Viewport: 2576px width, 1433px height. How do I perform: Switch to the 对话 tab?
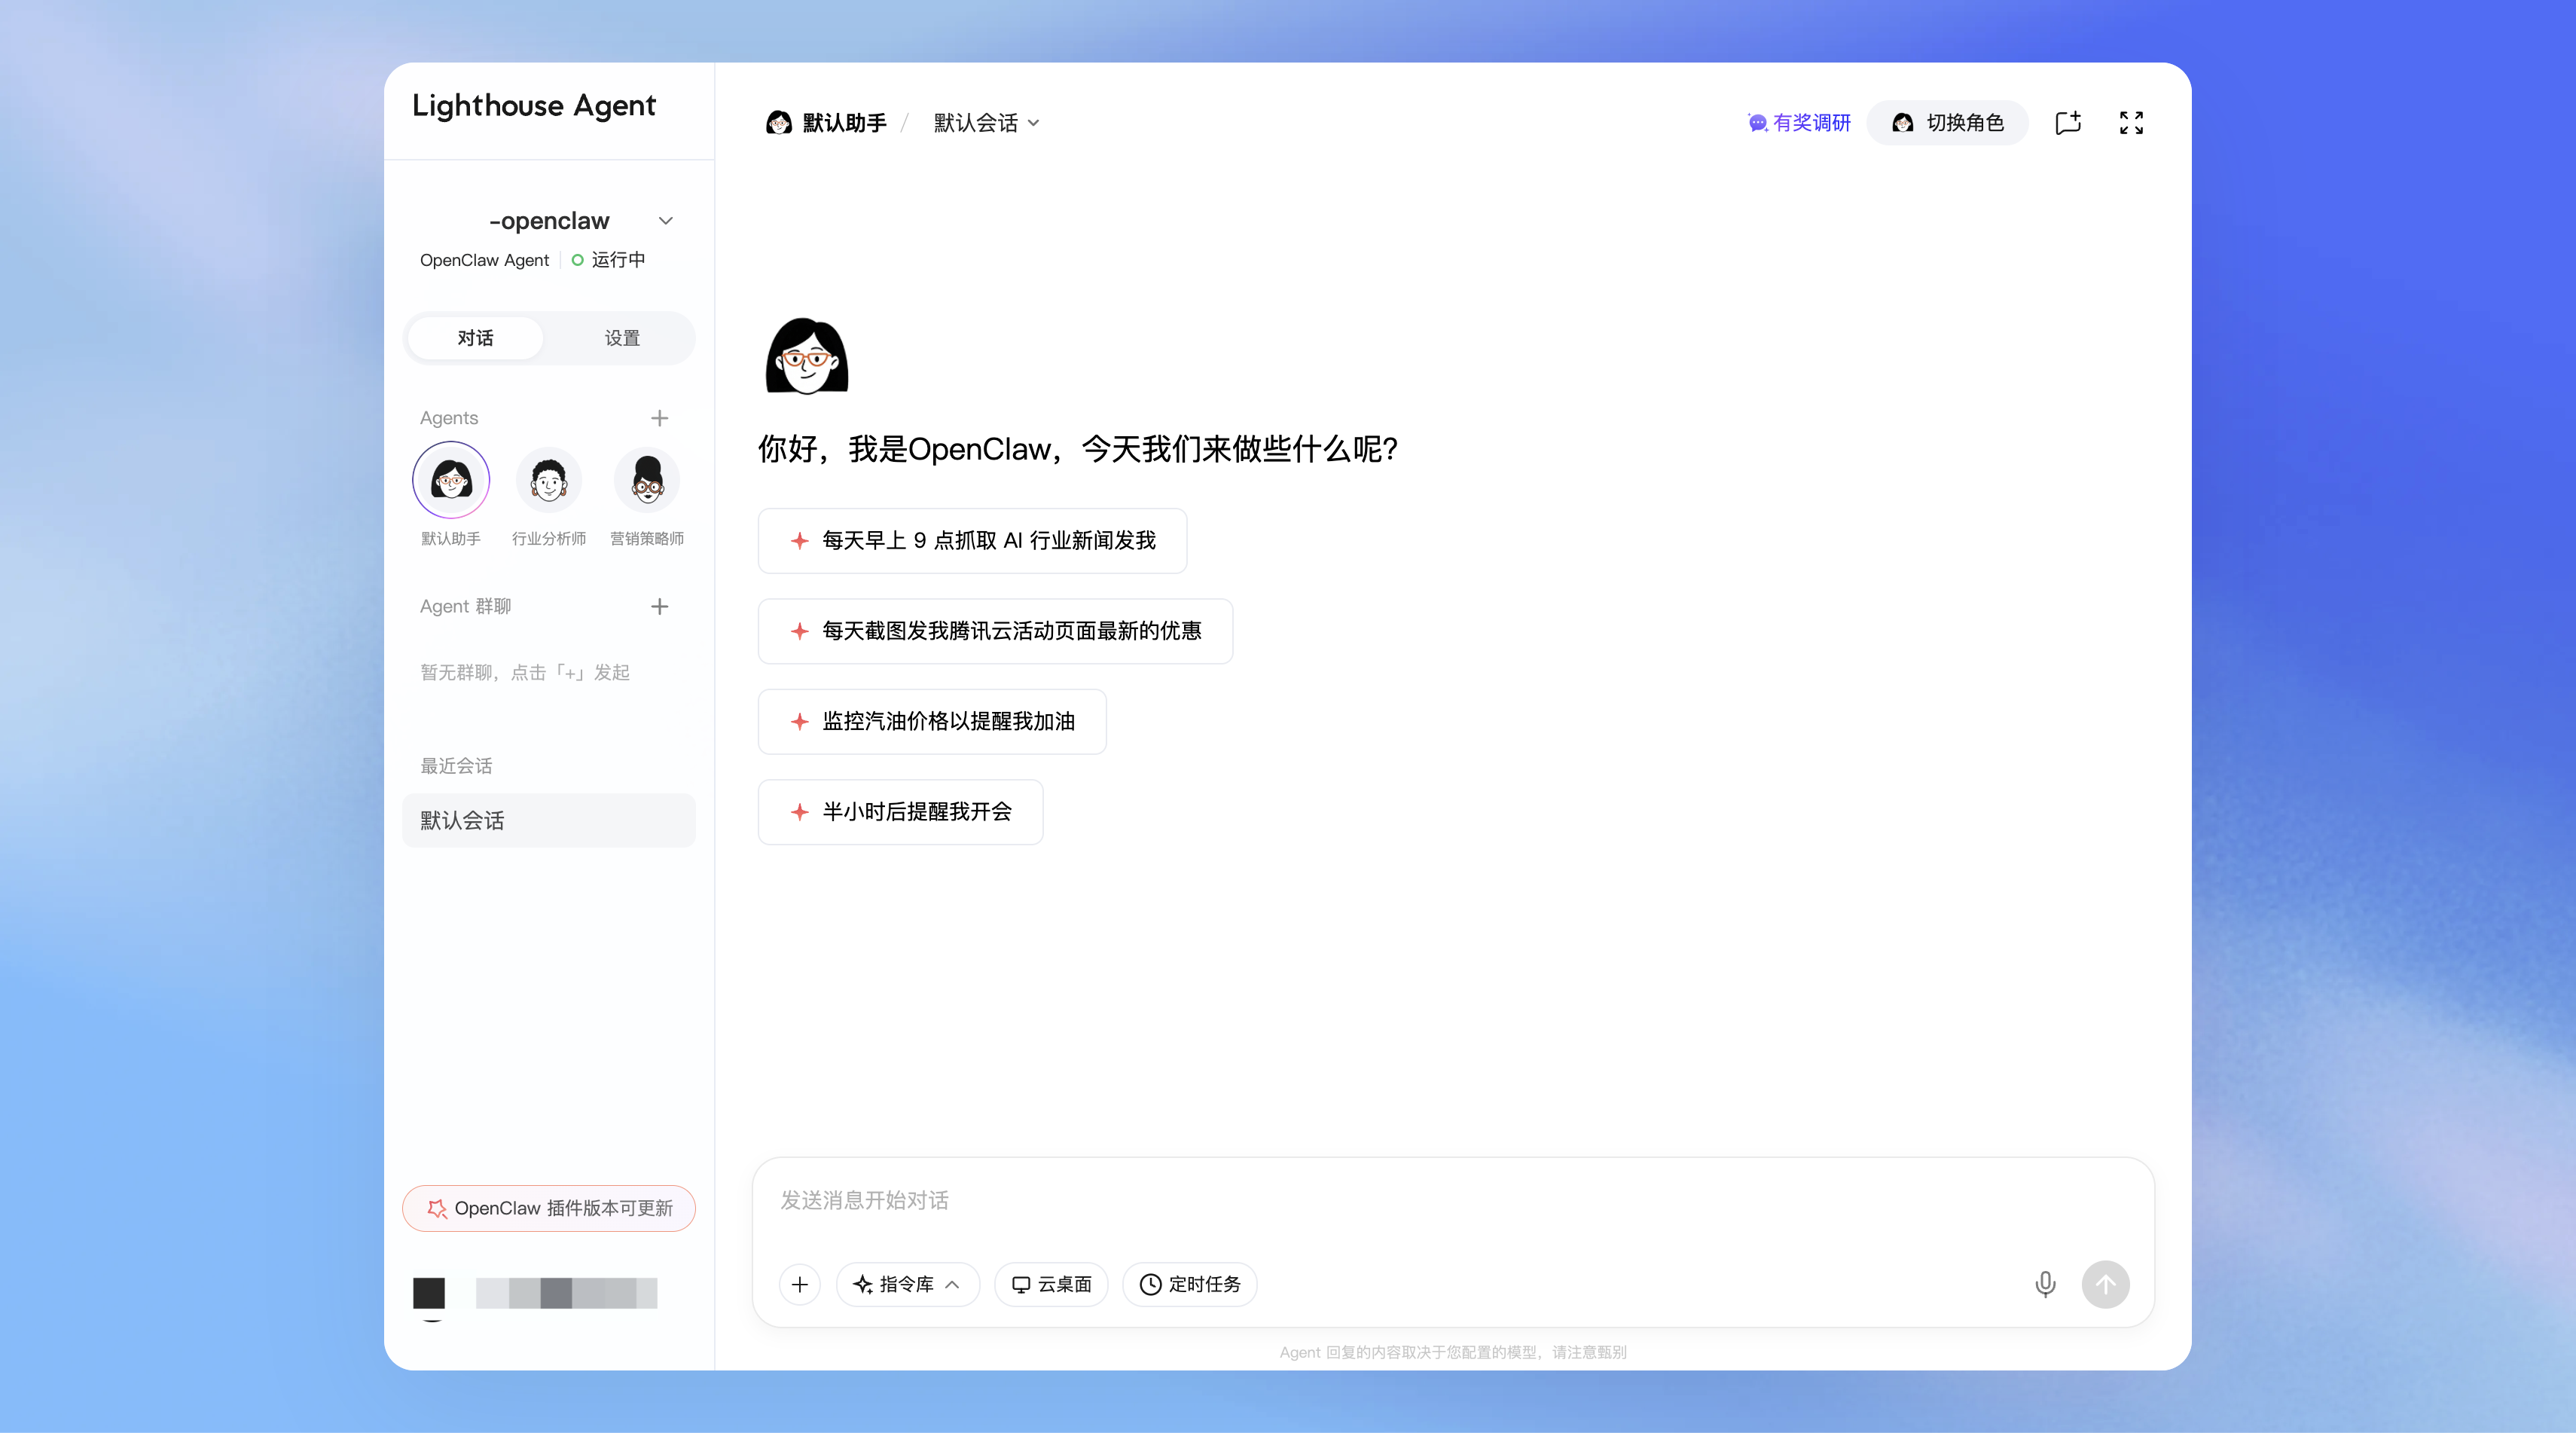(475, 338)
